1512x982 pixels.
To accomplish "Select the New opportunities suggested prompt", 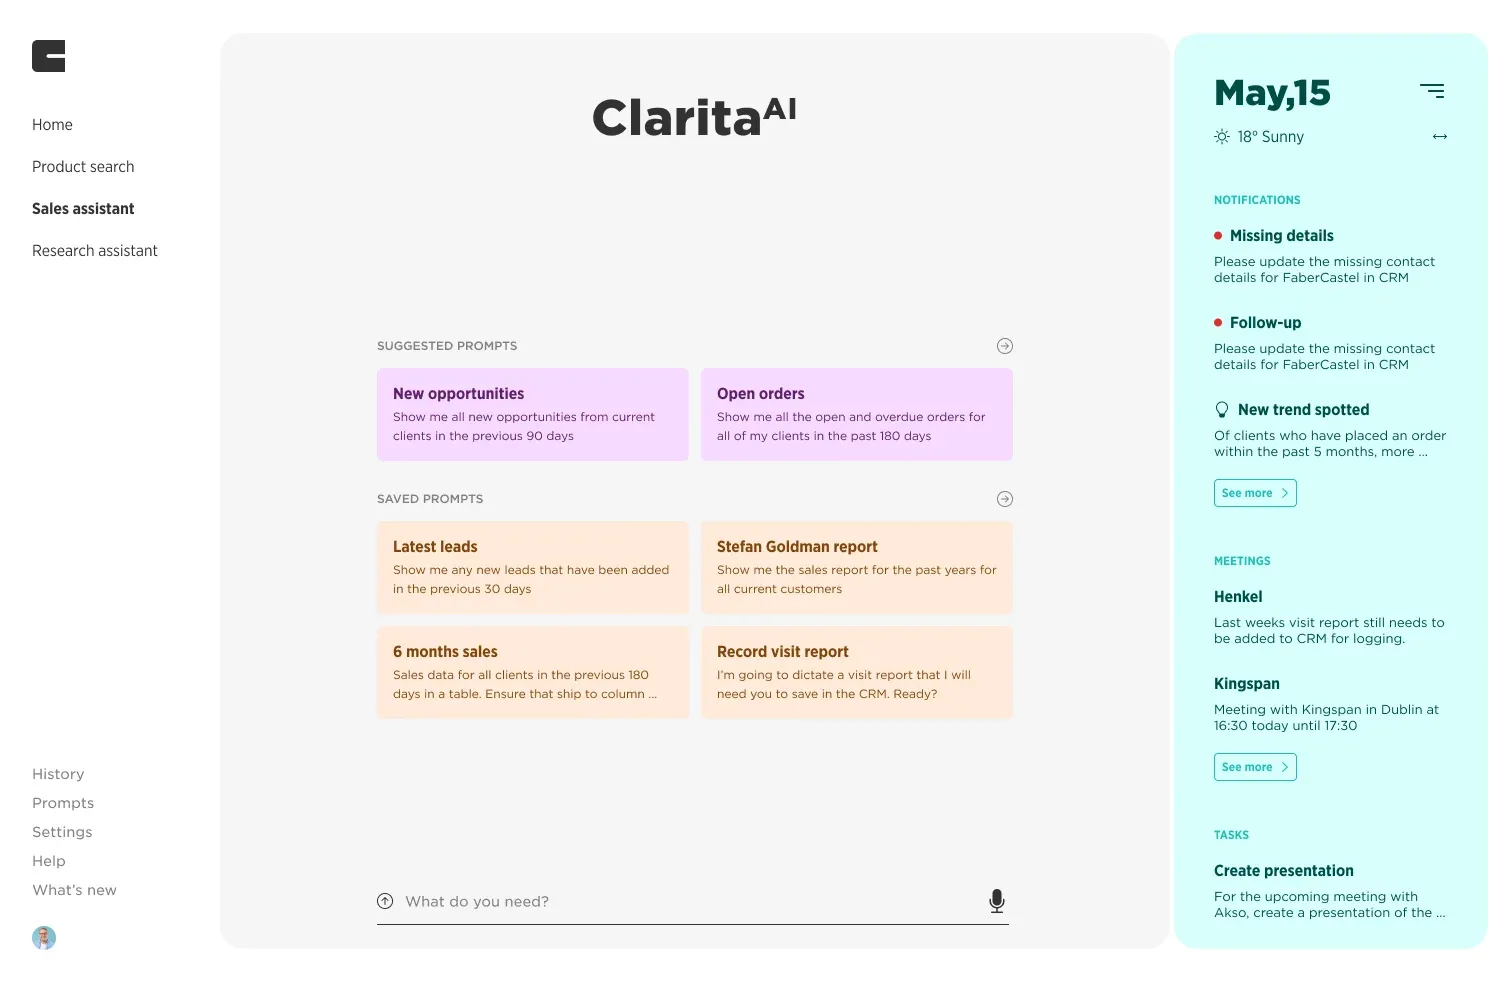I will [x=533, y=414].
